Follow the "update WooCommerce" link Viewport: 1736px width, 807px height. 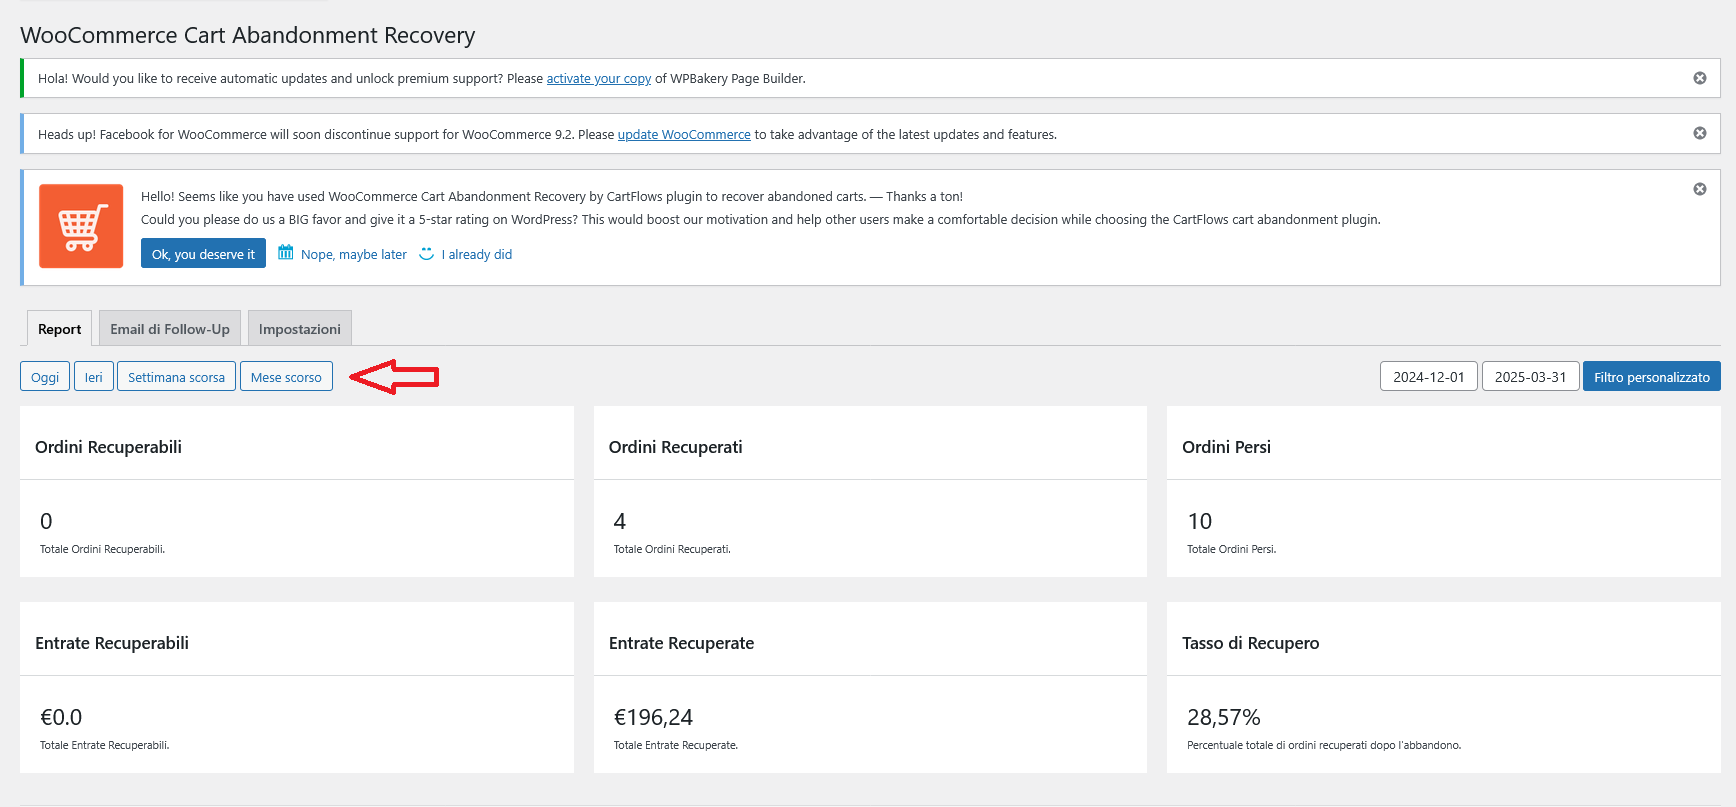tap(684, 135)
